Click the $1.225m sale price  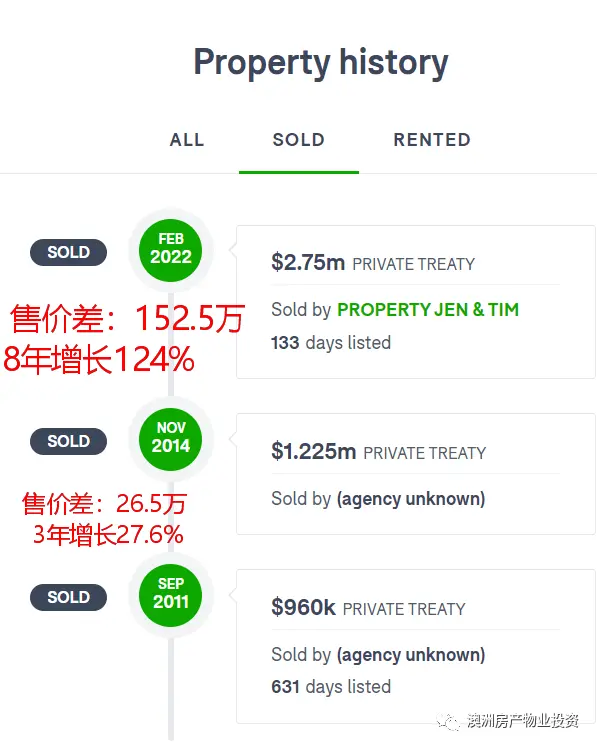click(314, 451)
